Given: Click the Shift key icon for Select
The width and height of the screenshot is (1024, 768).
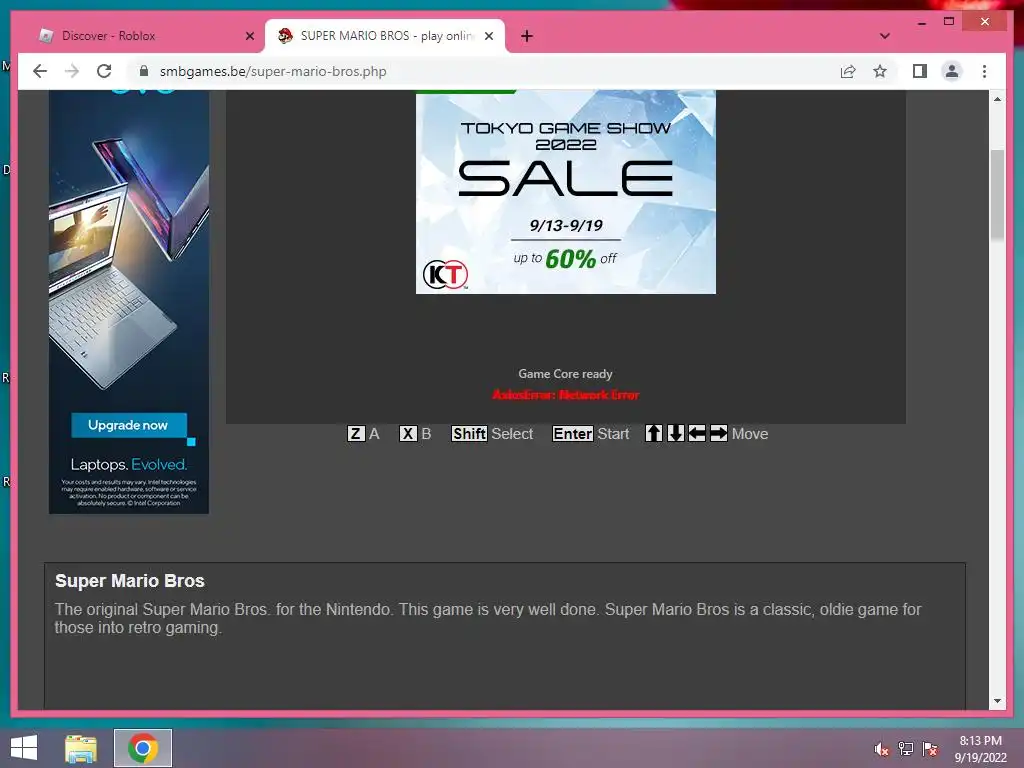Looking at the screenshot, I should 469,434.
